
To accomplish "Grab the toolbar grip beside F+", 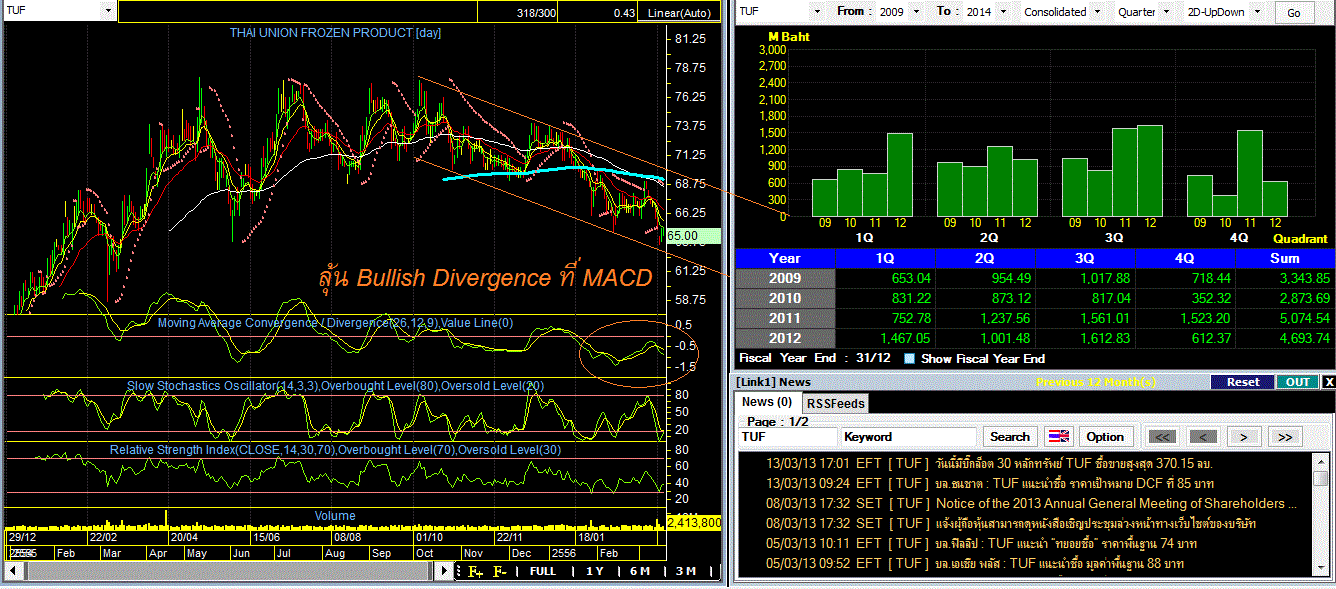I will click(x=459, y=571).
